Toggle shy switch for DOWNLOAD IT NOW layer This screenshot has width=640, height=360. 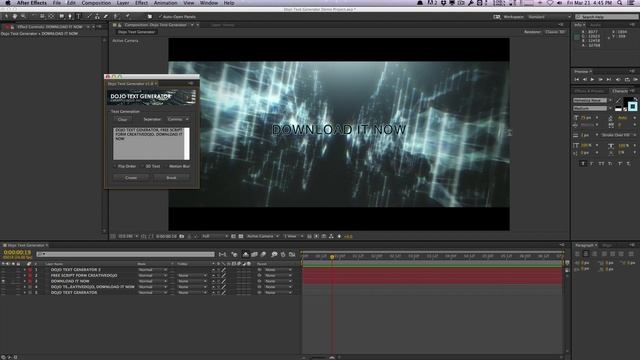(213, 281)
